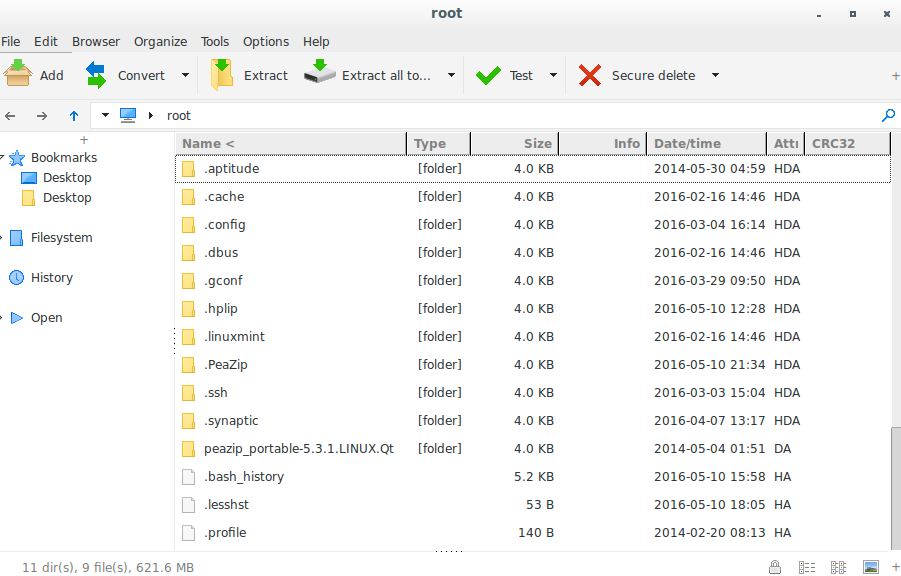Screen dimensions: 901x576
Task: Click the lock icon in the status bar
Action: point(775,567)
